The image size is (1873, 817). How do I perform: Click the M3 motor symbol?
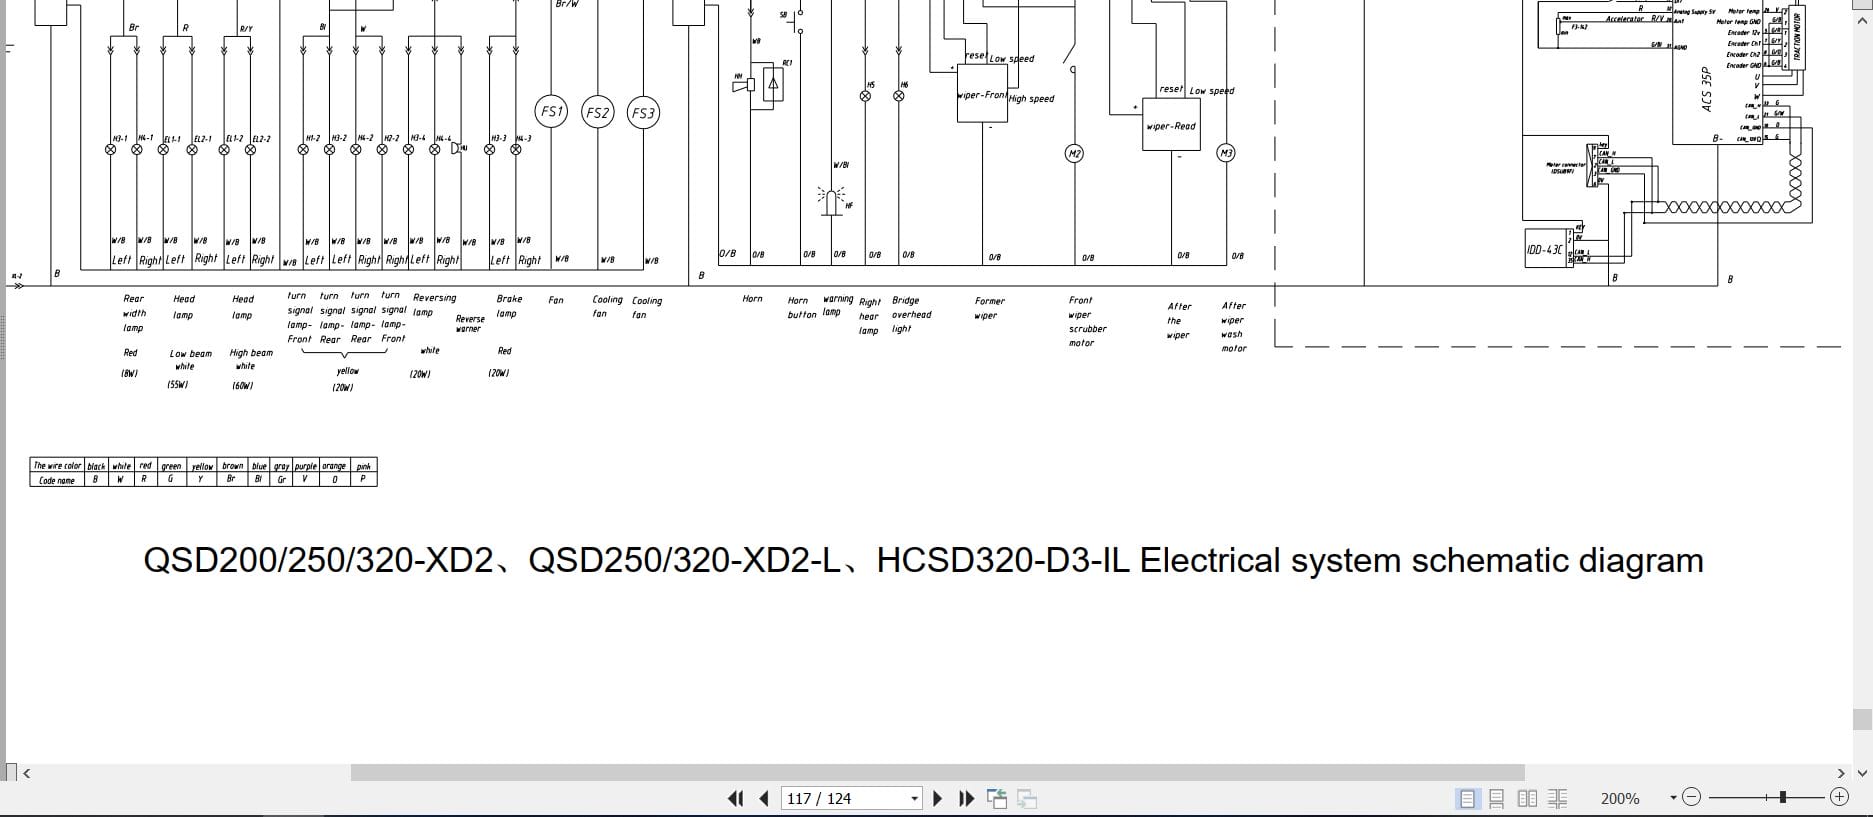pos(1225,153)
